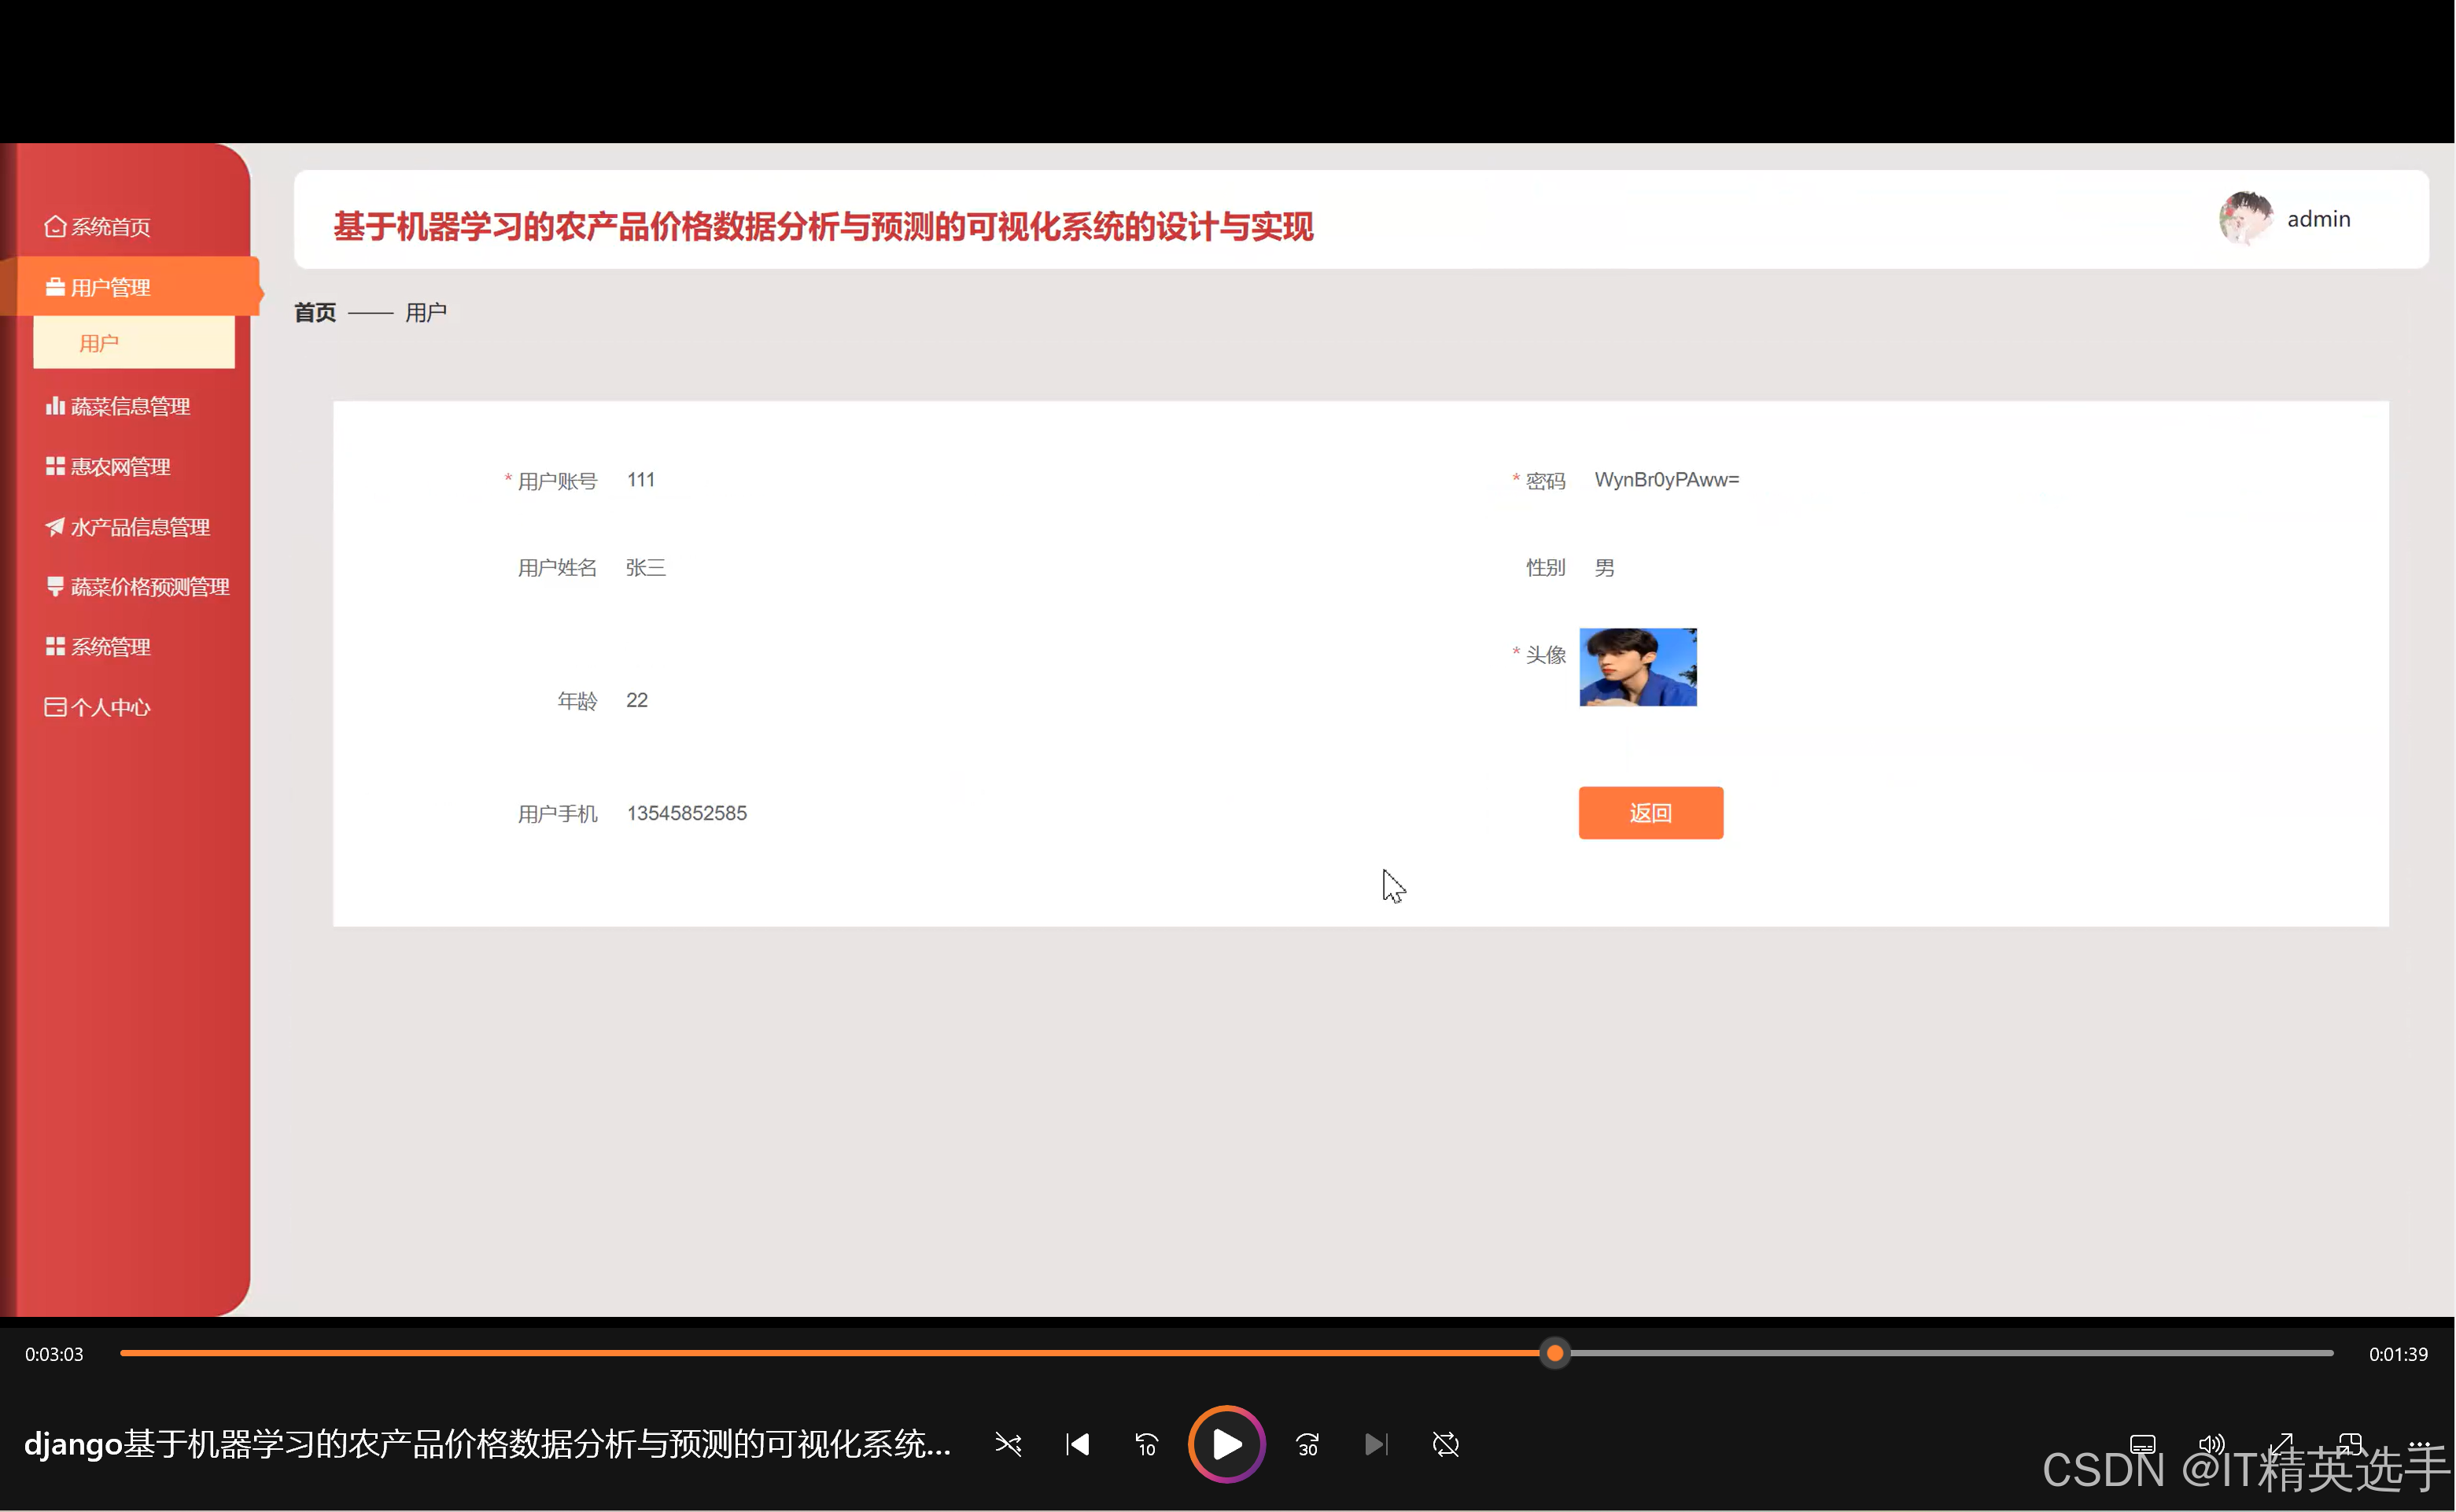Click the paper plane icon beside 水产品信息管理
This screenshot has height=1512, width=2456.
pyautogui.click(x=55, y=526)
